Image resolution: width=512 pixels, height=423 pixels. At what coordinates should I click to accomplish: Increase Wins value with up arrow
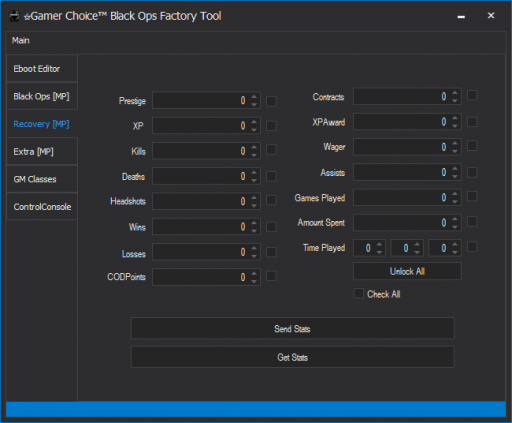pos(254,223)
